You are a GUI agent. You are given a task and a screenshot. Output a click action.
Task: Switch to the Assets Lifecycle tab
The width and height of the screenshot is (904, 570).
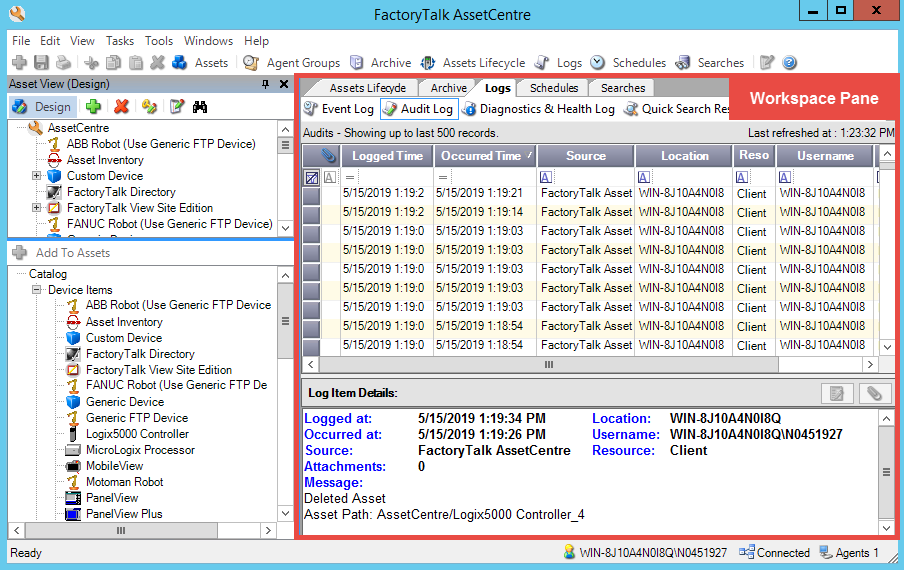[x=367, y=88]
